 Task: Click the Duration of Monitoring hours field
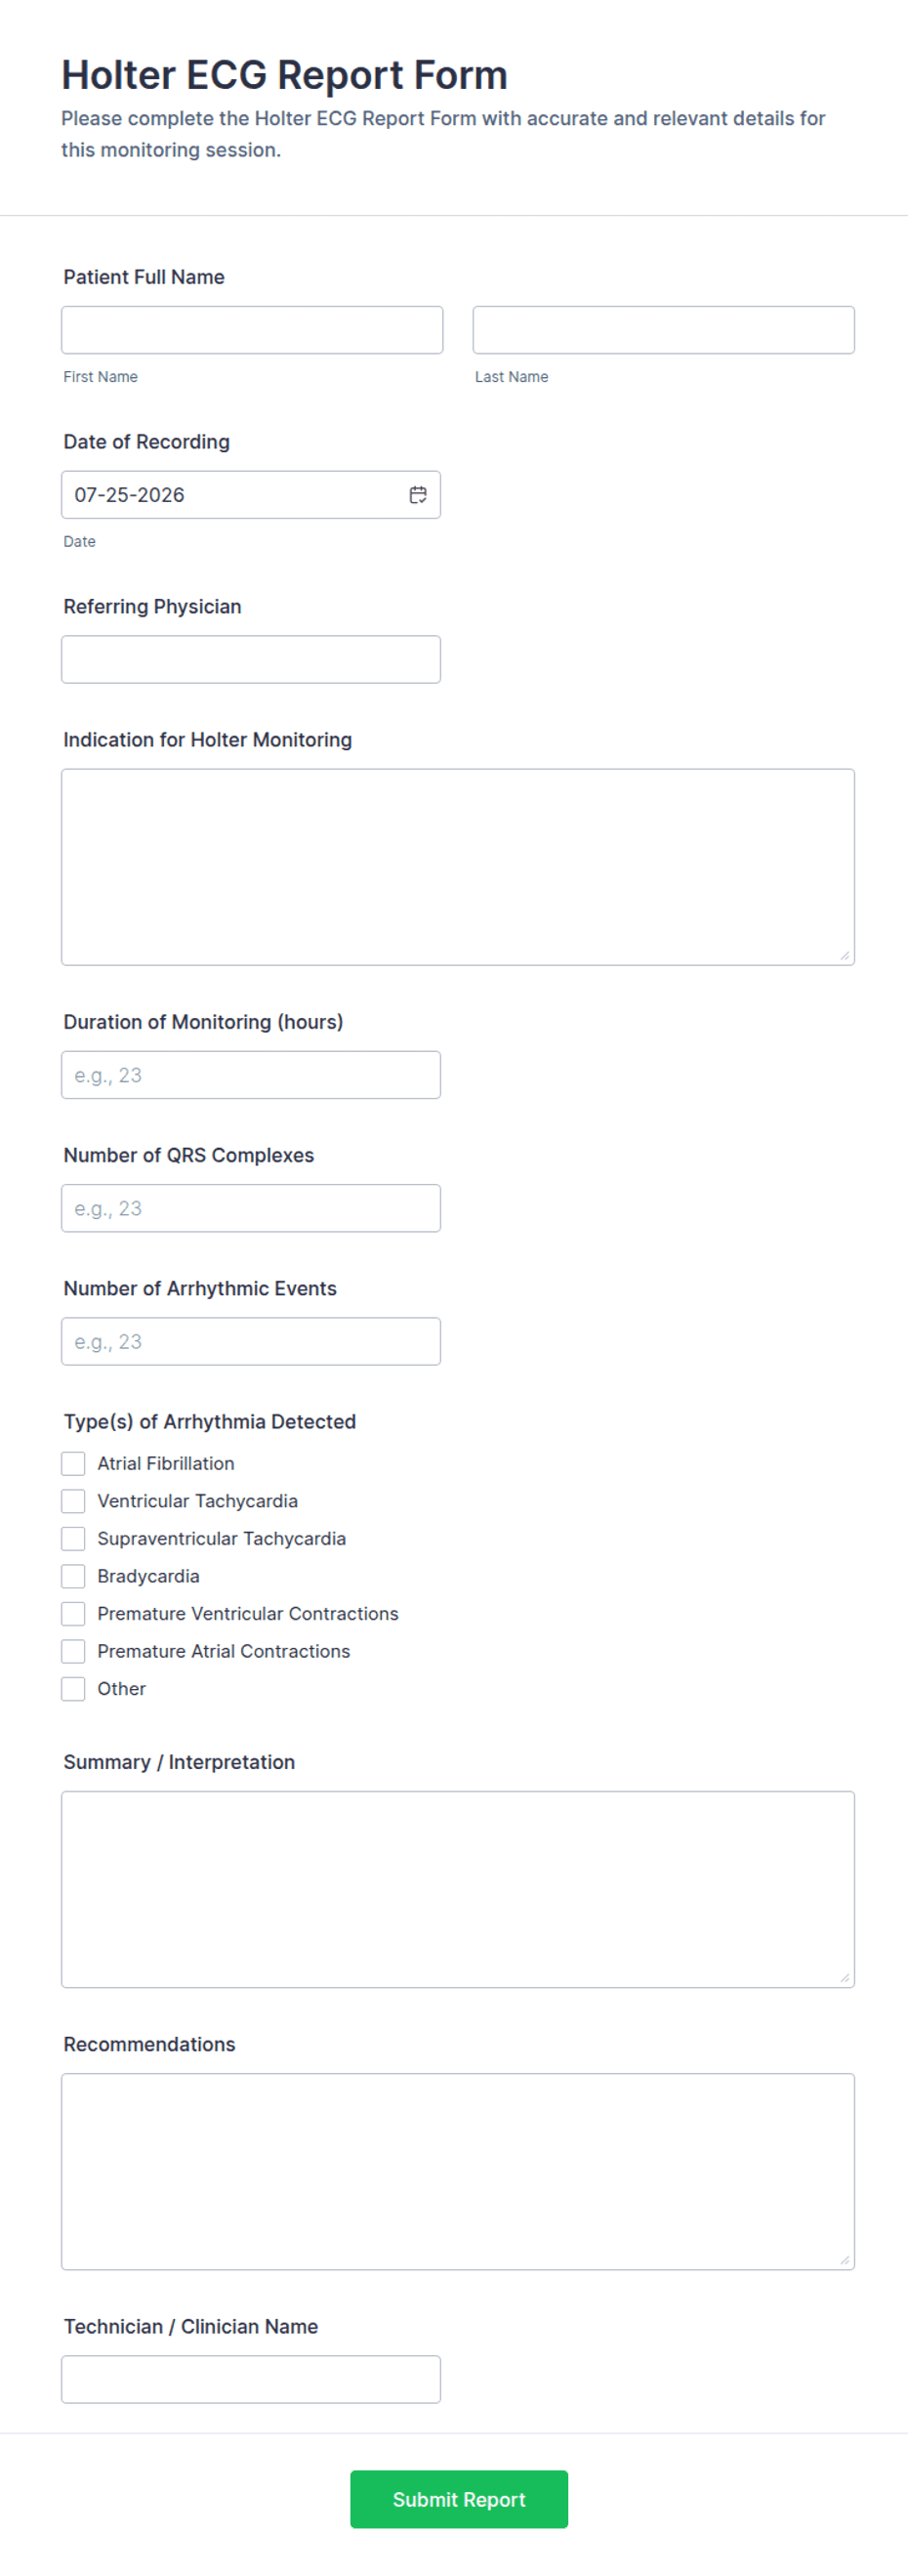[251, 1075]
